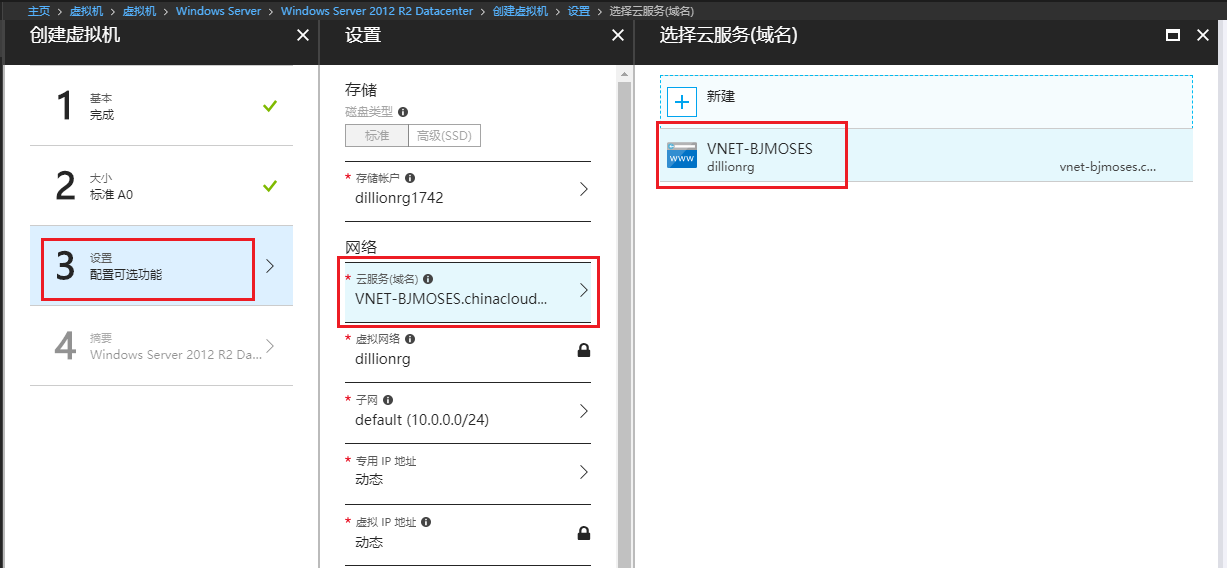Screen dimensions: 1227x568
Task: Select the 标准 disk type option
Action: (377, 136)
